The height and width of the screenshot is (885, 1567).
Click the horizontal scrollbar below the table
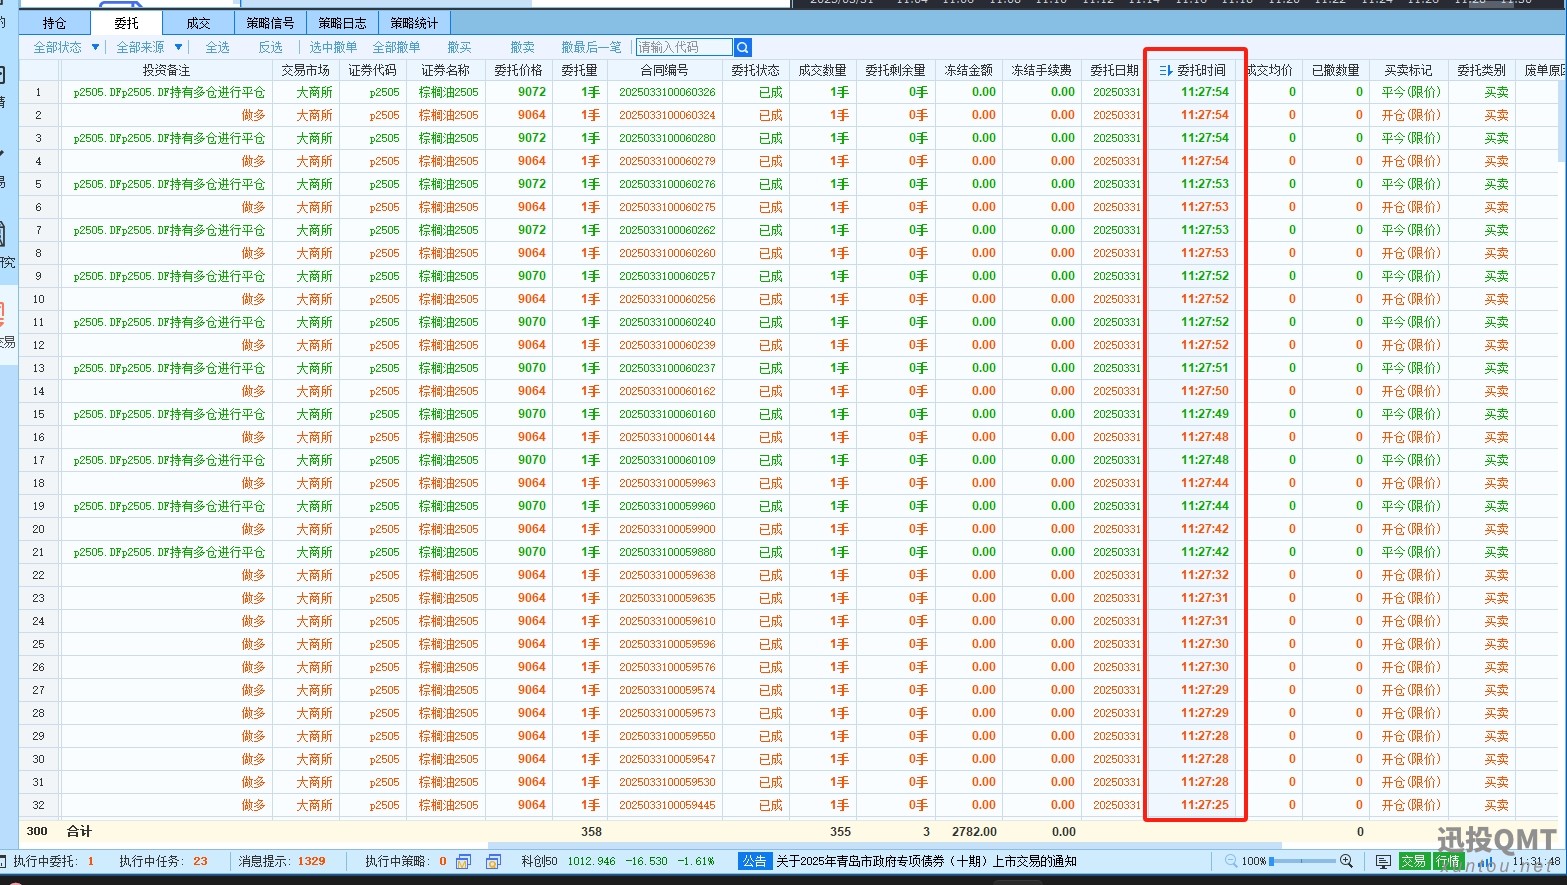(x=884, y=846)
